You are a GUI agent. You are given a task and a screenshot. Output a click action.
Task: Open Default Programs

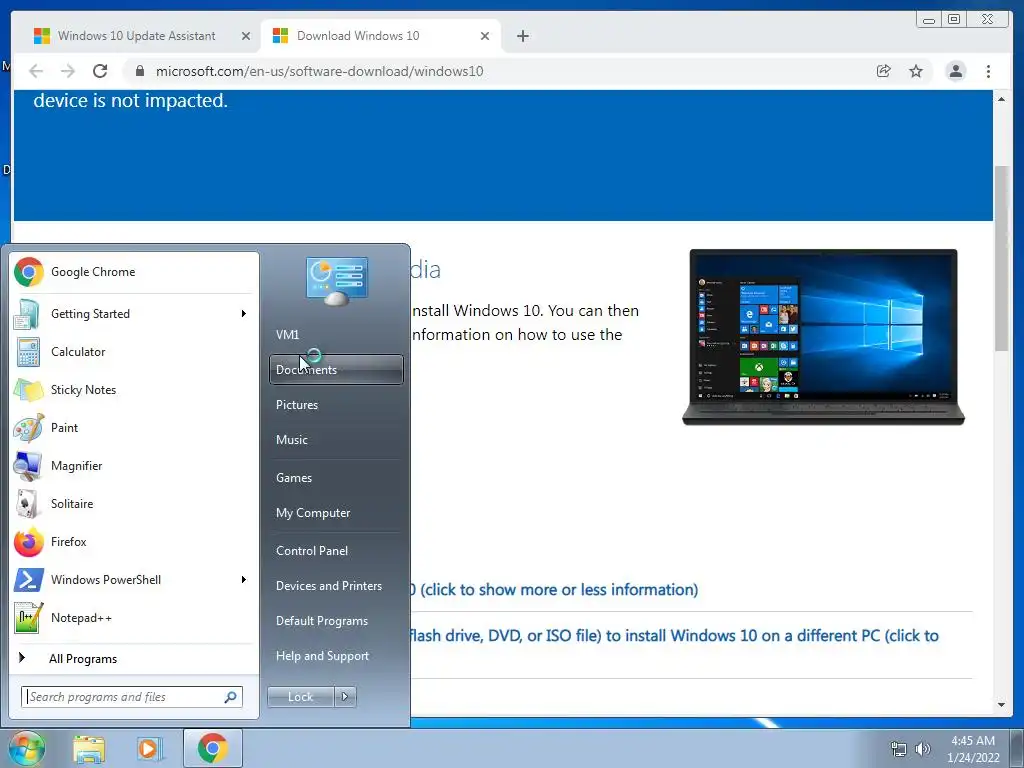click(336, 621)
